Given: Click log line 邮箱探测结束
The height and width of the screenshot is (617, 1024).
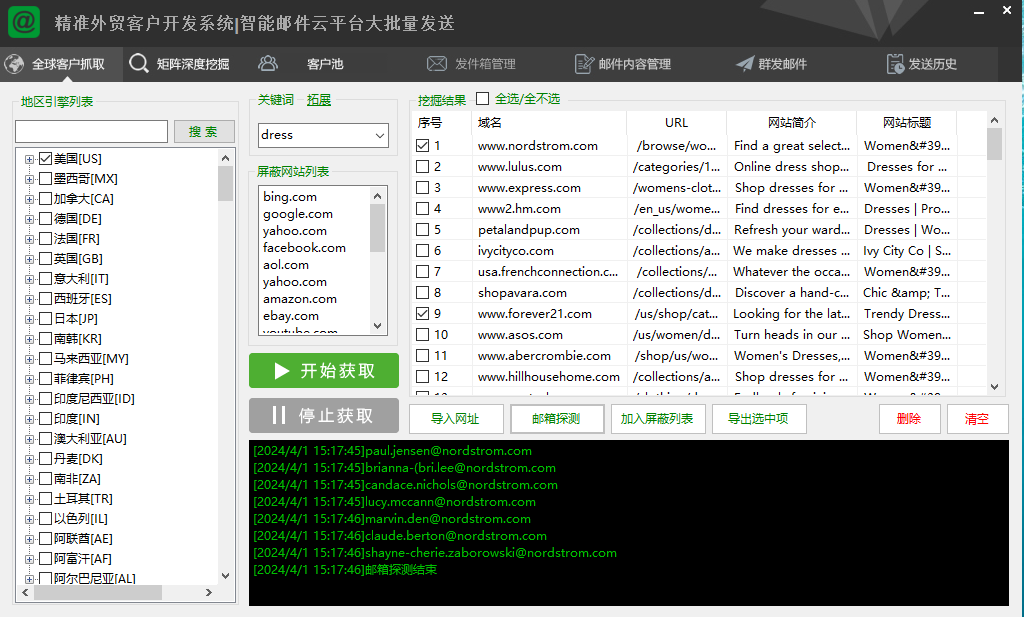Looking at the screenshot, I should coord(345,569).
